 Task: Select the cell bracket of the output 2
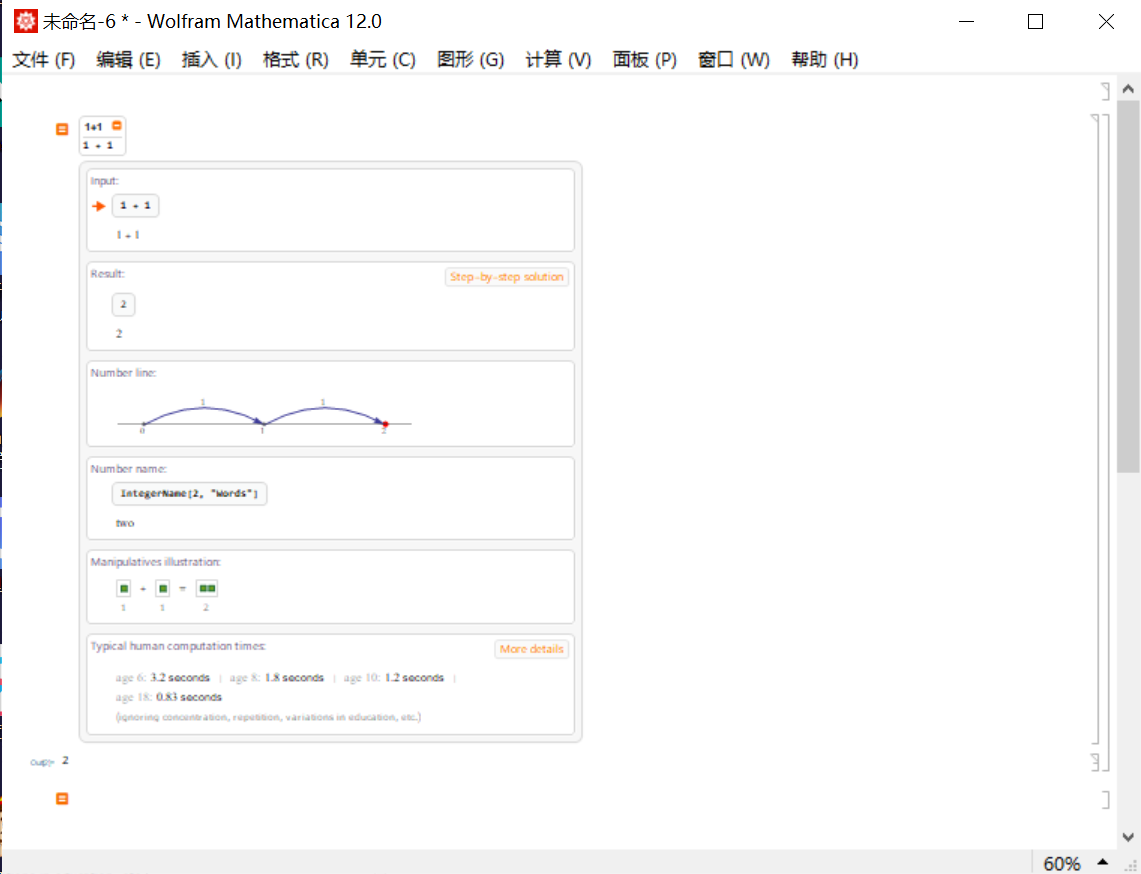click(x=1094, y=762)
